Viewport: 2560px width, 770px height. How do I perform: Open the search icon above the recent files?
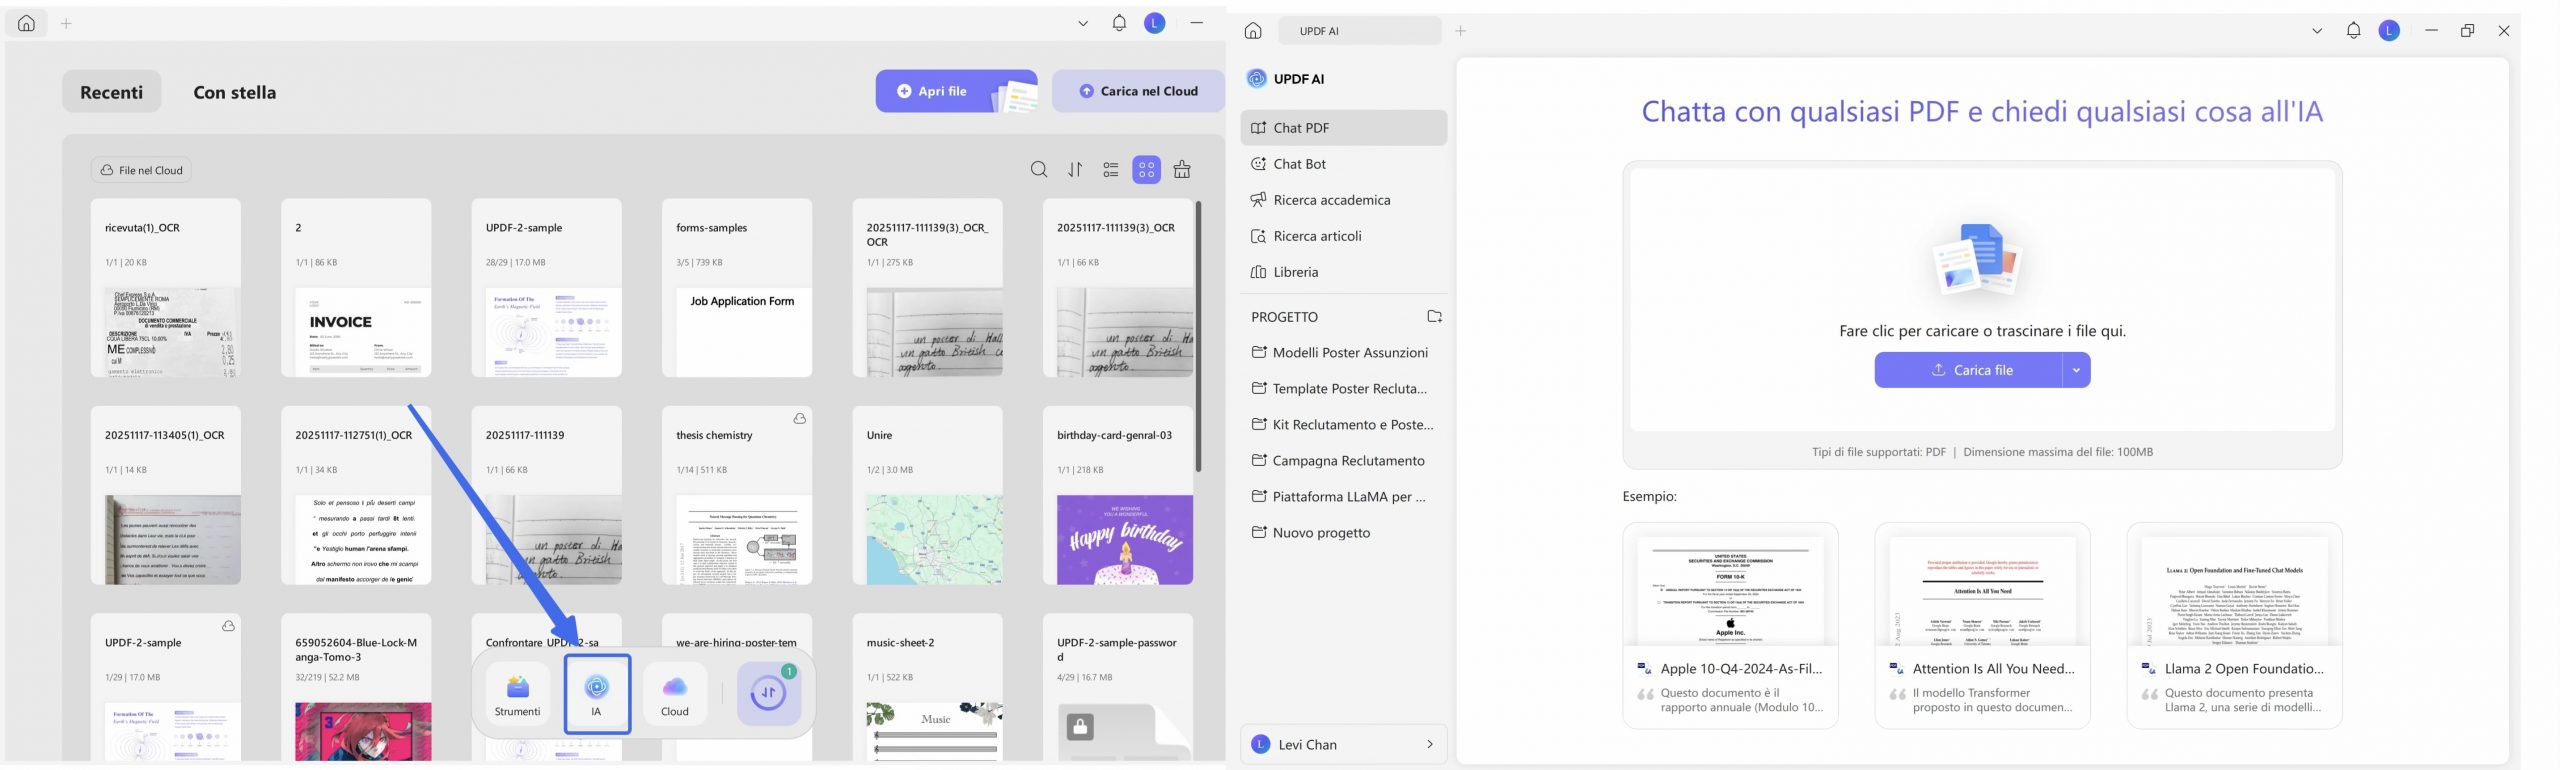1039,170
